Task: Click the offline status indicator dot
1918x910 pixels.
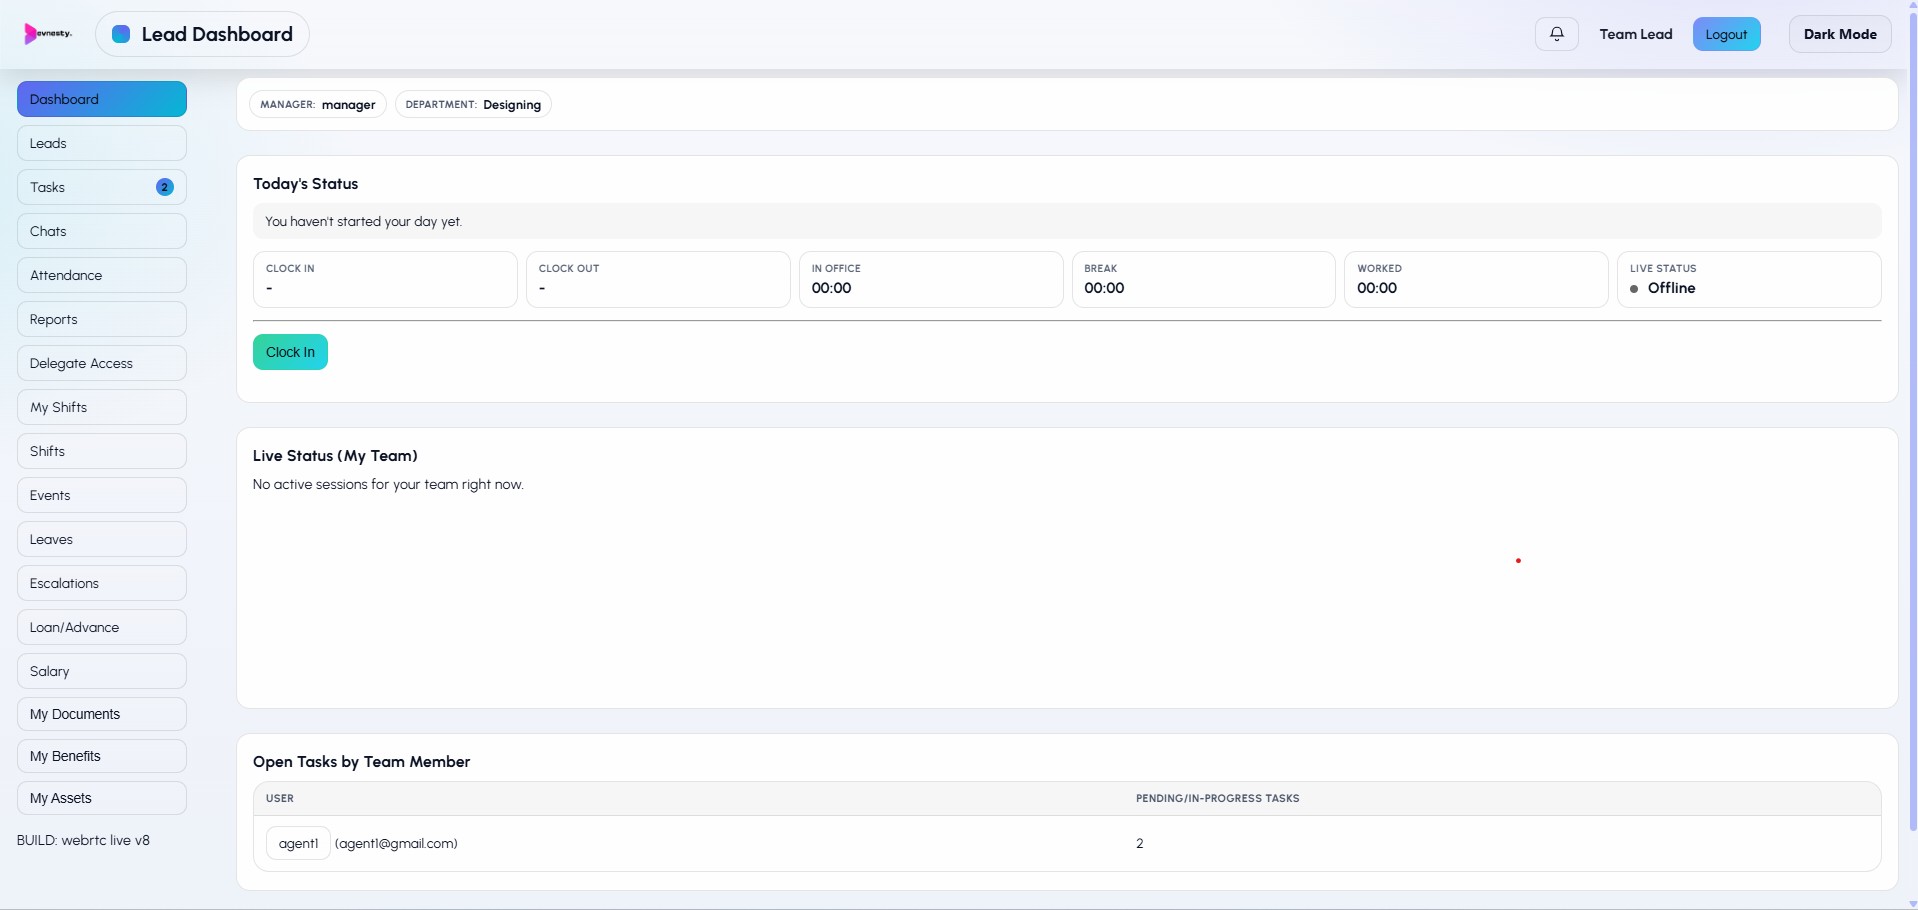Action: point(1633,289)
